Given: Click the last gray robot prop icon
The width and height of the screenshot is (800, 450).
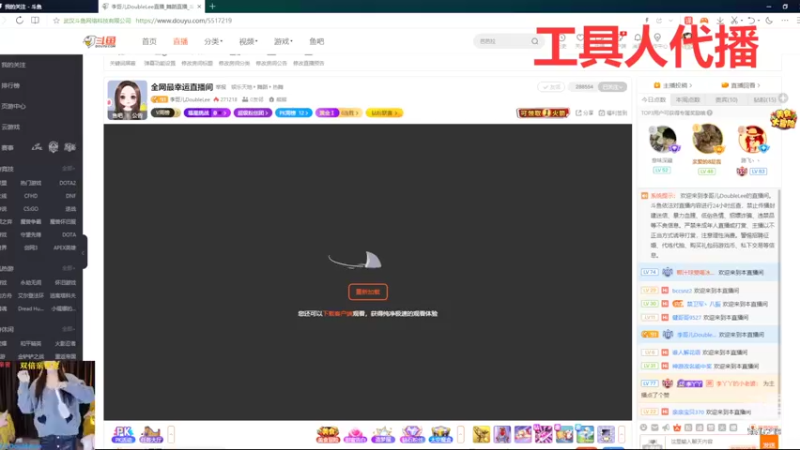Looking at the screenshot, I should click(606, 434).
